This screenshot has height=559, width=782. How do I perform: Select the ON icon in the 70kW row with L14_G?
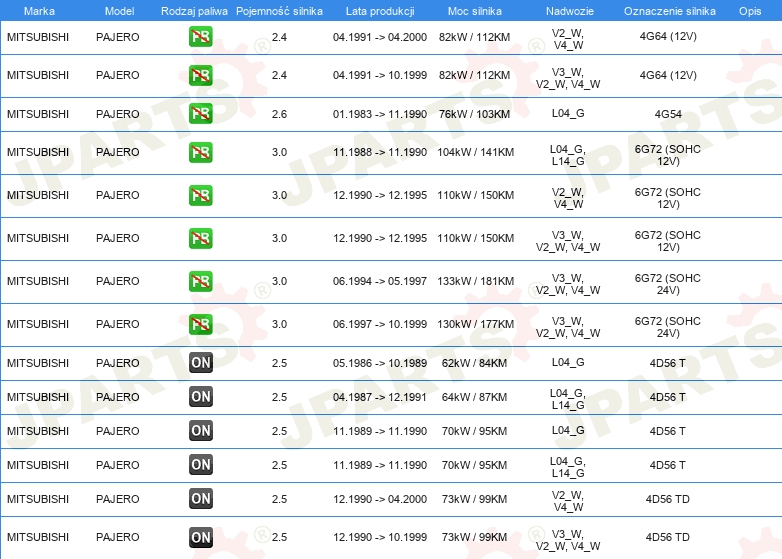click(x=200, y=464)
